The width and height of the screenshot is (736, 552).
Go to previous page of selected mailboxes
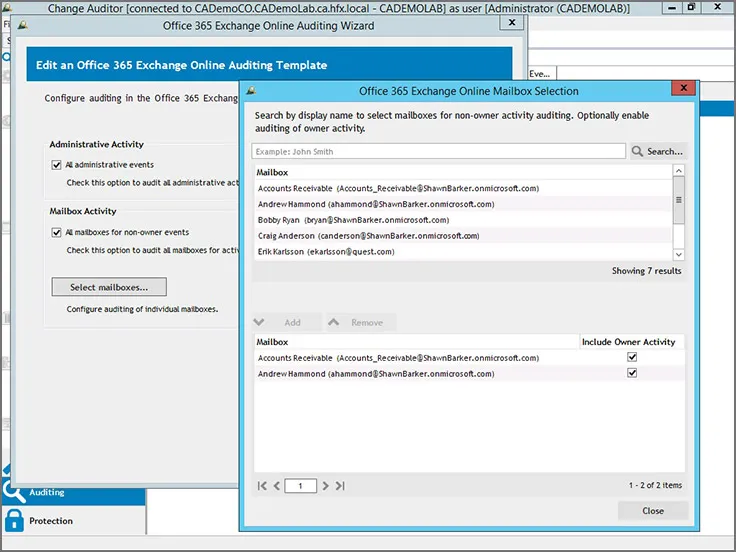coord(276,486)
